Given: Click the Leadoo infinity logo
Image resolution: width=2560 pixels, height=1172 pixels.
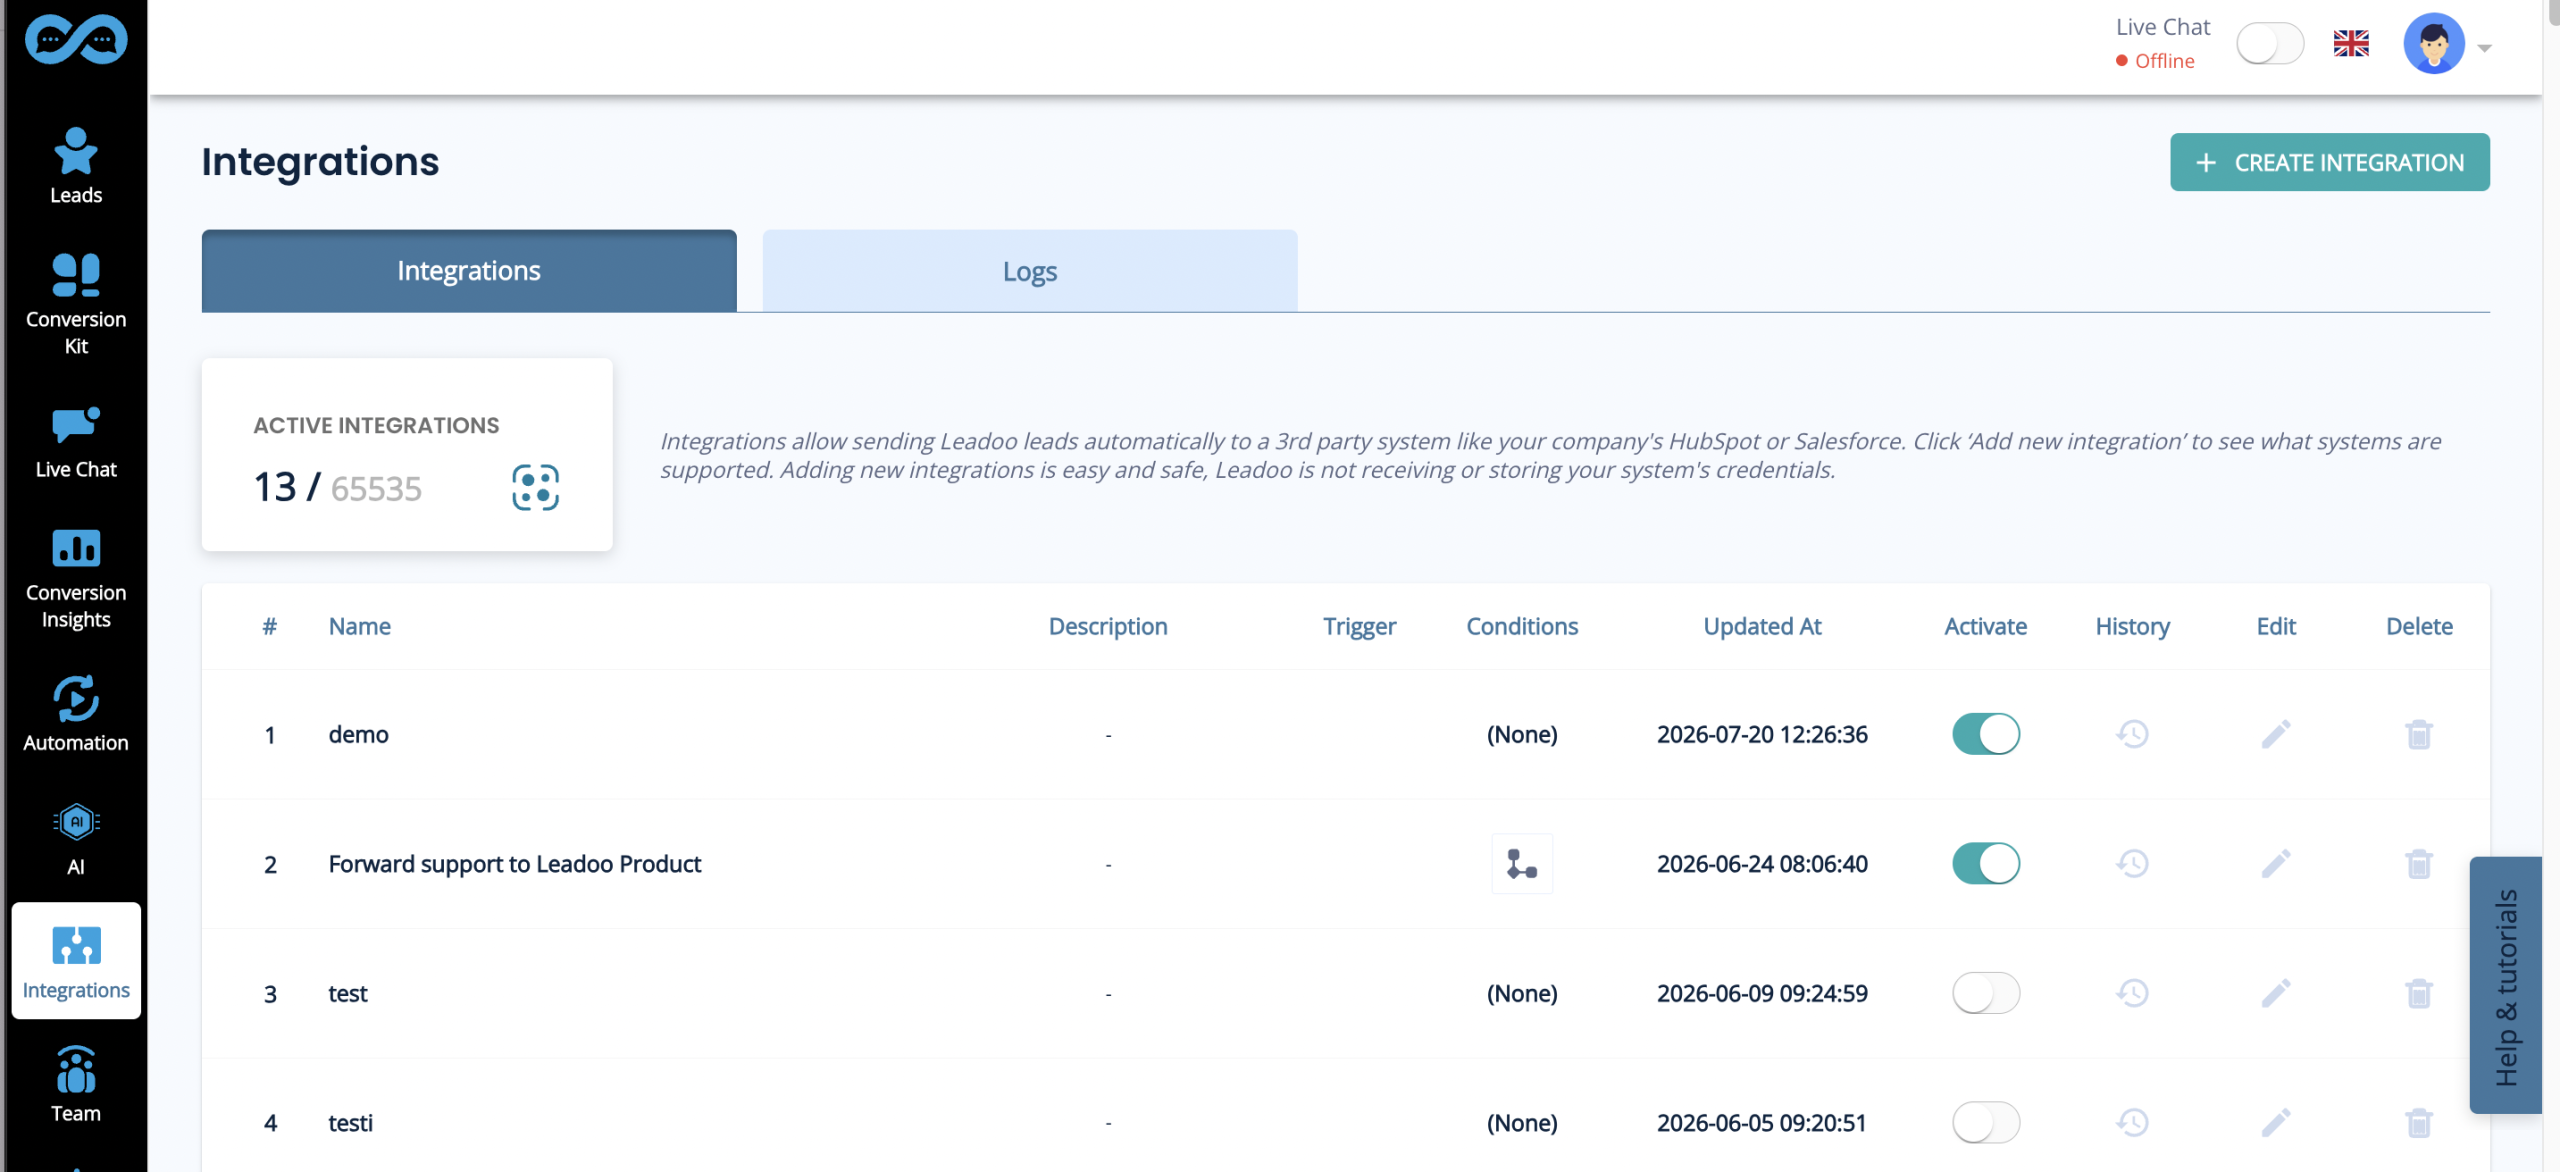Looking at the screenshot, I should click(76, 40).
